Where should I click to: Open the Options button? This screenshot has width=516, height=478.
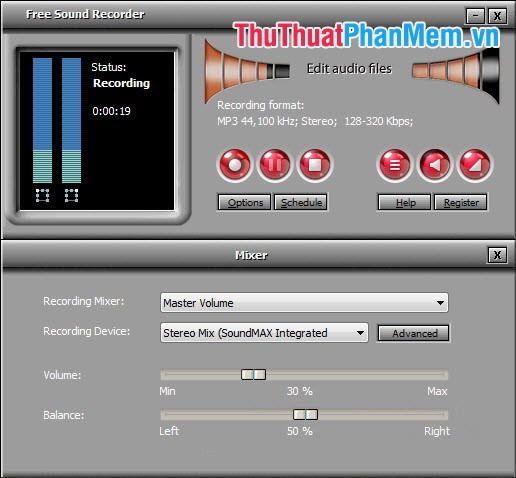point(244,202)
